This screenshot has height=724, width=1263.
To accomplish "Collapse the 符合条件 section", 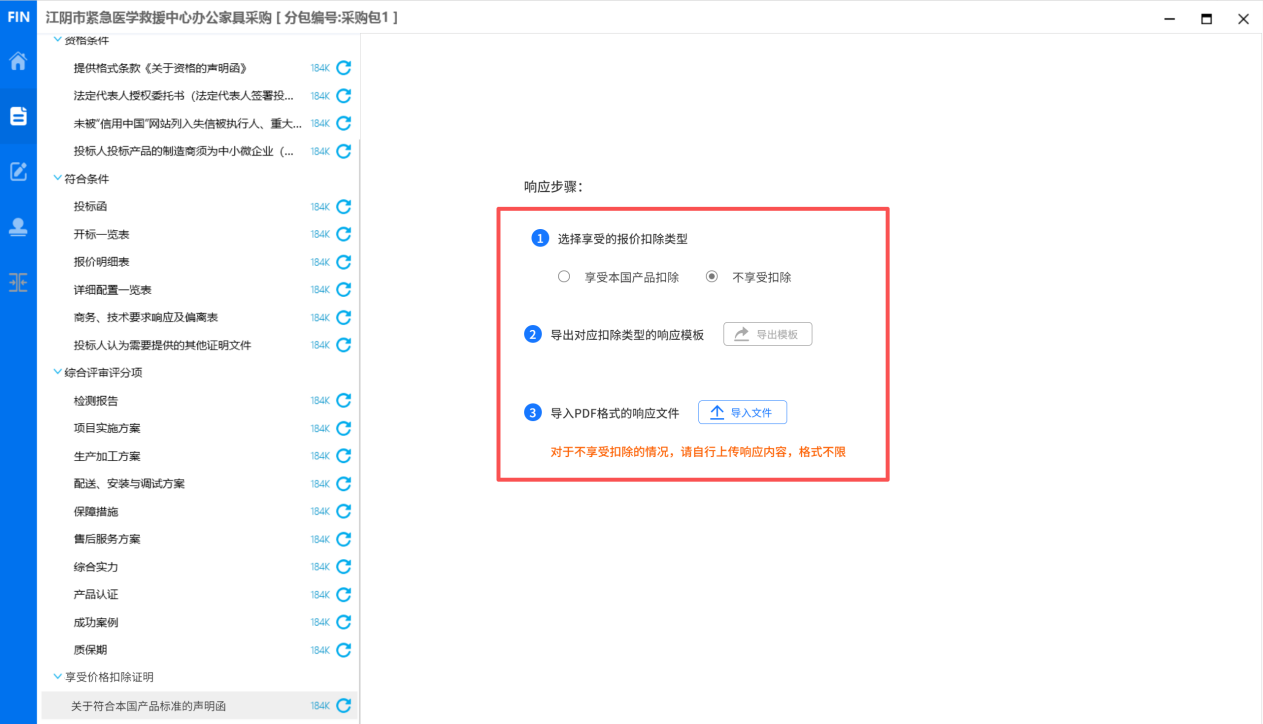I will (x=57, y=179).
